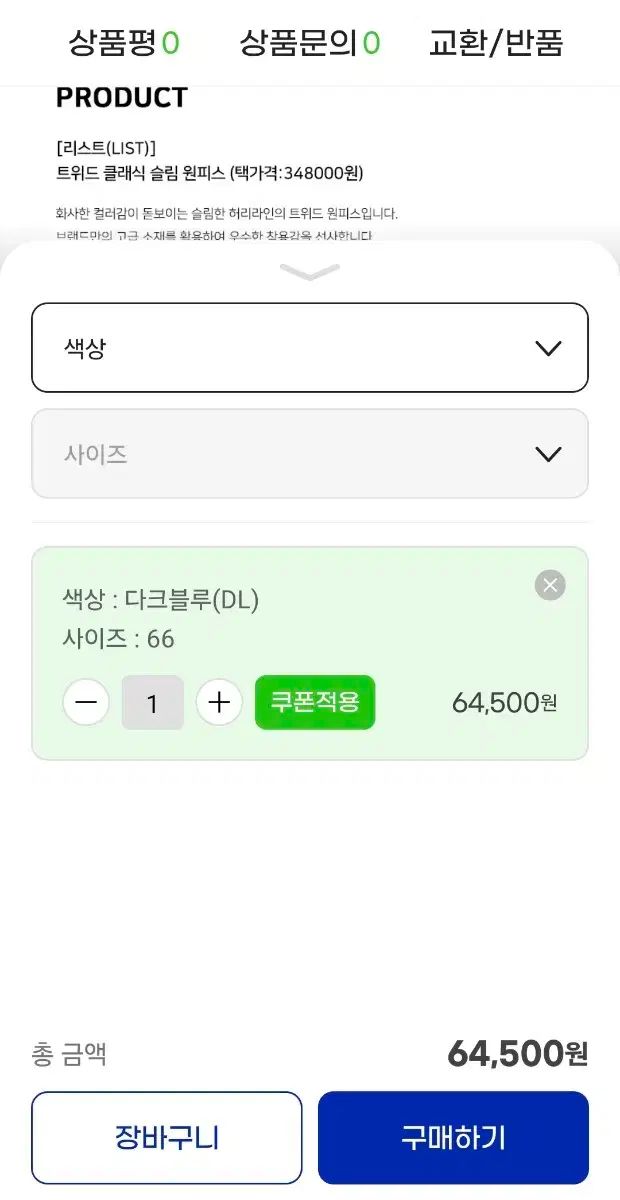
Task: Click the arrow on the 색상 selector
Action: click(x=548, y=348)
